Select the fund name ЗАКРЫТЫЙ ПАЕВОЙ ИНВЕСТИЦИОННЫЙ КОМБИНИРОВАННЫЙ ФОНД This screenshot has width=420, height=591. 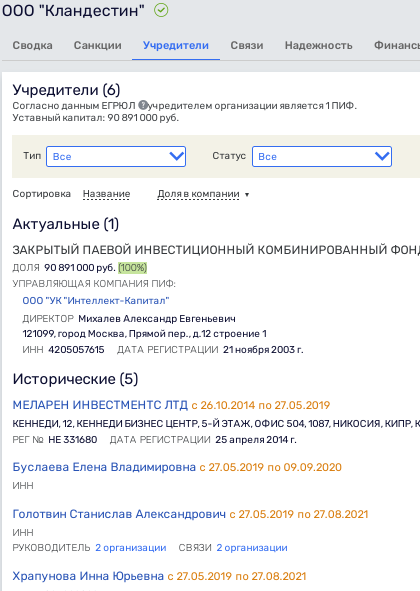click(216, 250)
